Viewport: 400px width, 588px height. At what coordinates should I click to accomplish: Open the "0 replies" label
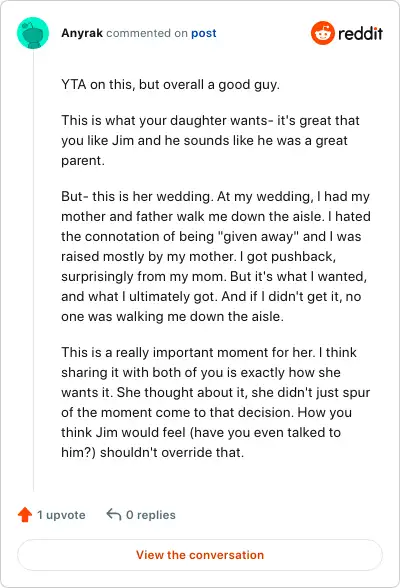click(151, 515)
